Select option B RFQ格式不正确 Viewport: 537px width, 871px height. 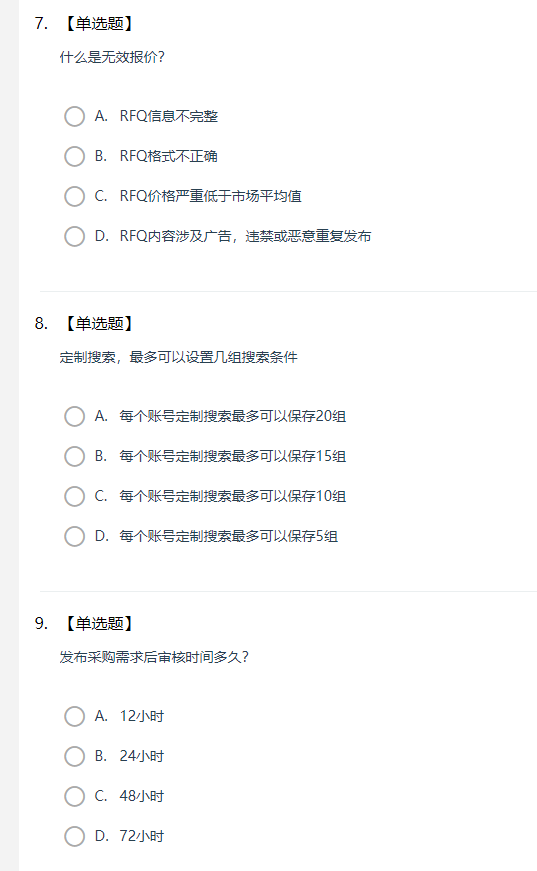pos(74,157)
